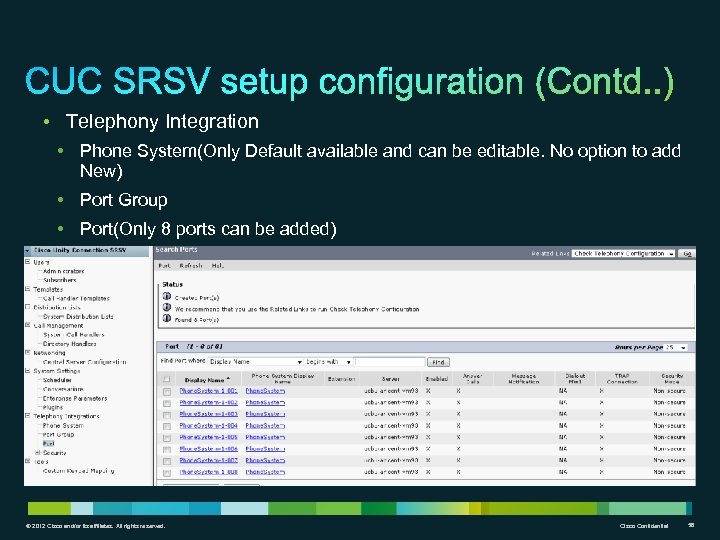Viewport: 720px width, 540px height.
Task: Open the PhoneSystem-1-008 port link
Action: [x=208, y=472]
